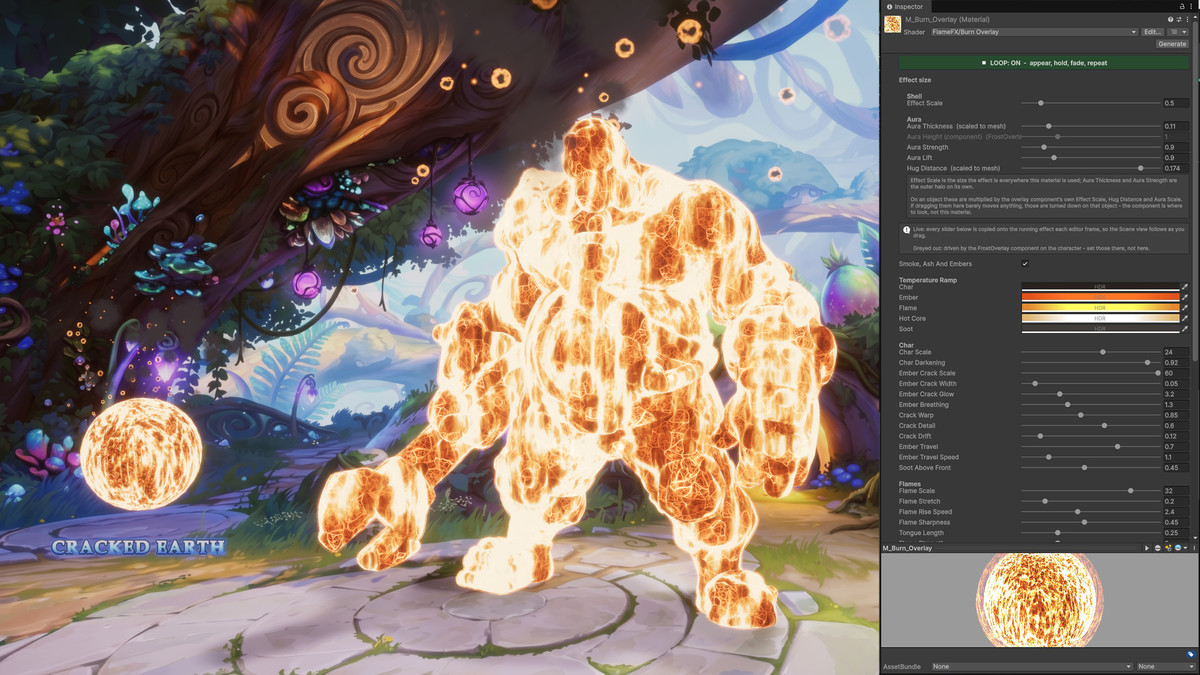The height and width of the screenshot is (675, 1200).
Task: Open the Ember HDR gradient swatch
Action: [x=1100, y=297]
